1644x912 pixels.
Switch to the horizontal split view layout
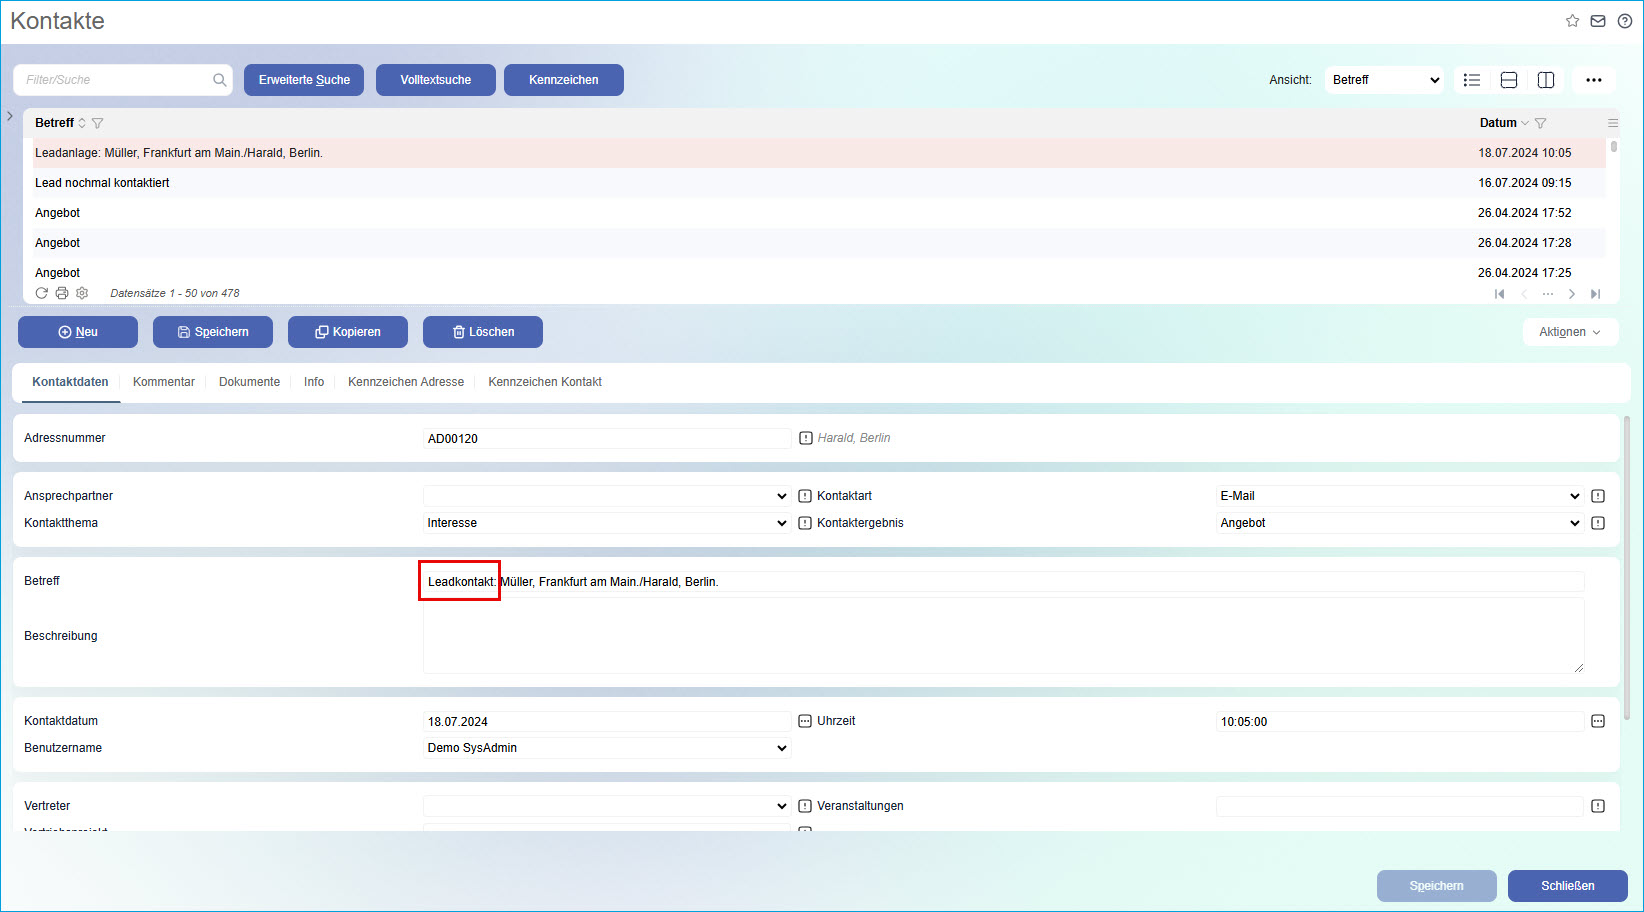pos(1509,80)
